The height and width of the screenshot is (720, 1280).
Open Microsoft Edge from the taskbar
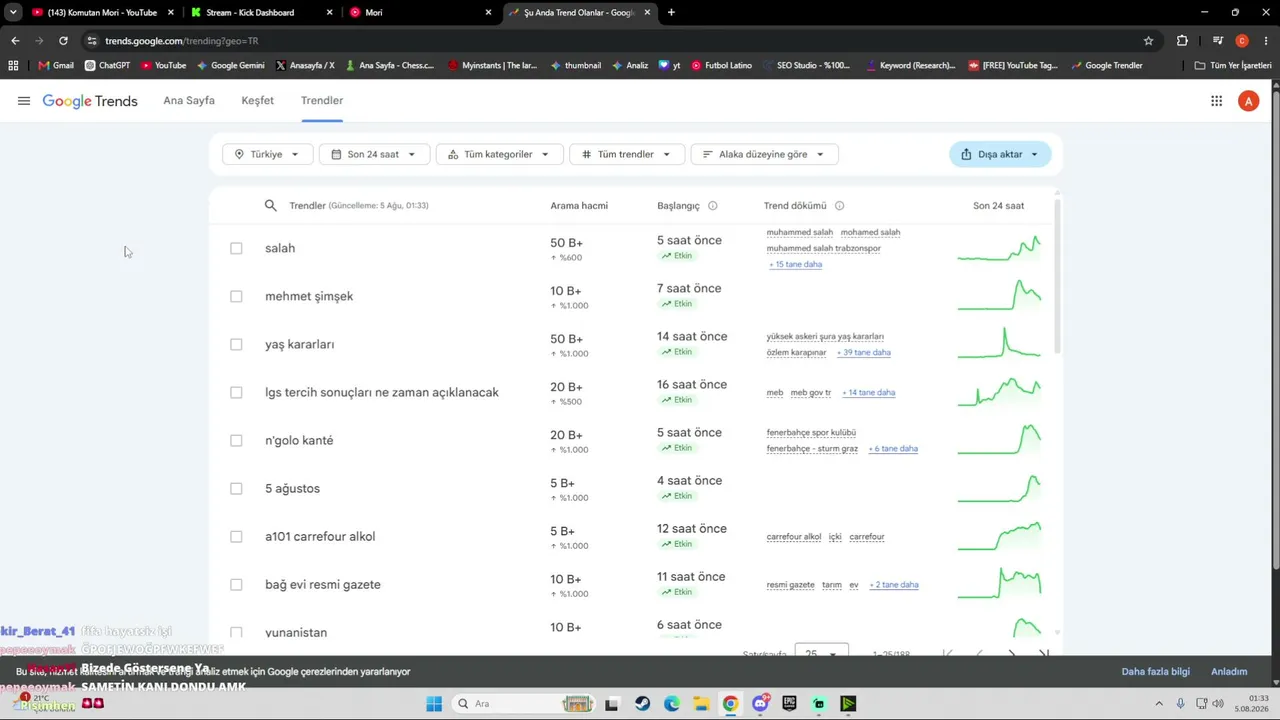coord(672,704)
